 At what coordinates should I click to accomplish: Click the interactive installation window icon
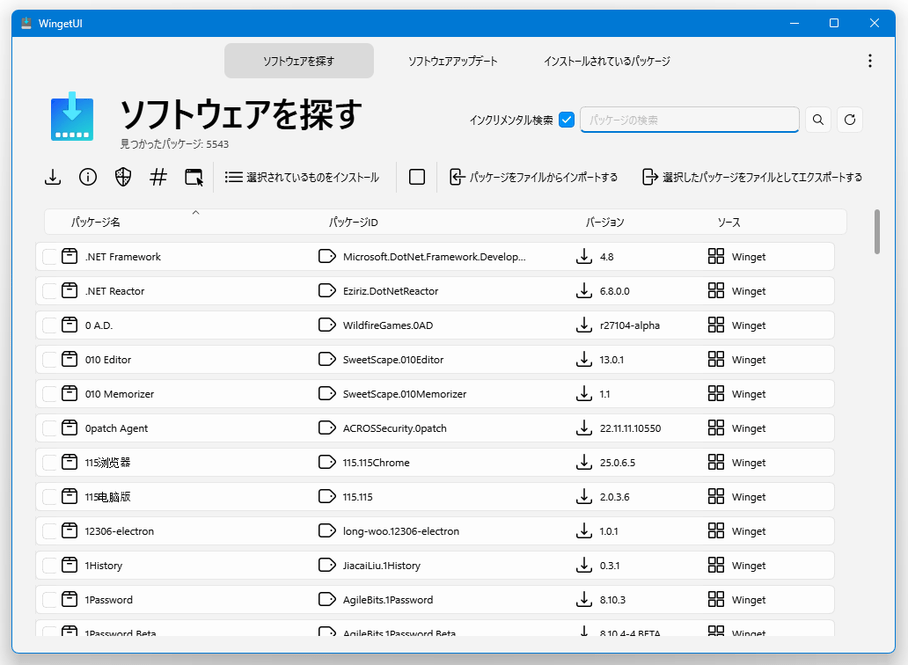tap(194, 177)
